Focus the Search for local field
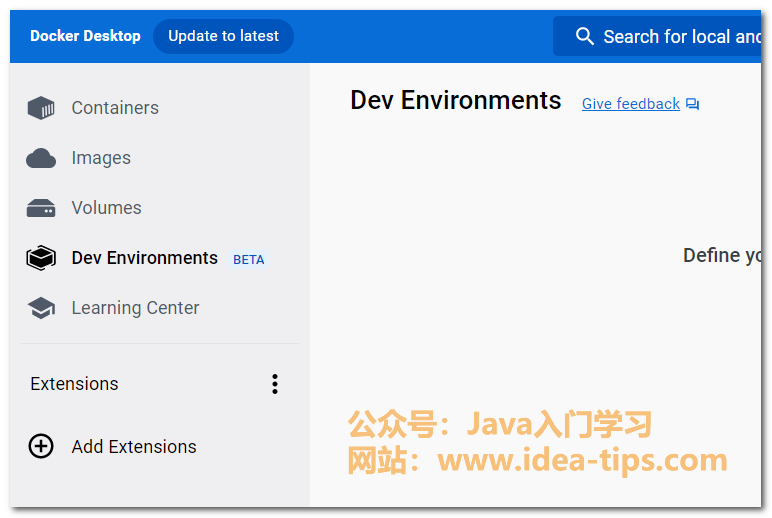 point(682,36)
